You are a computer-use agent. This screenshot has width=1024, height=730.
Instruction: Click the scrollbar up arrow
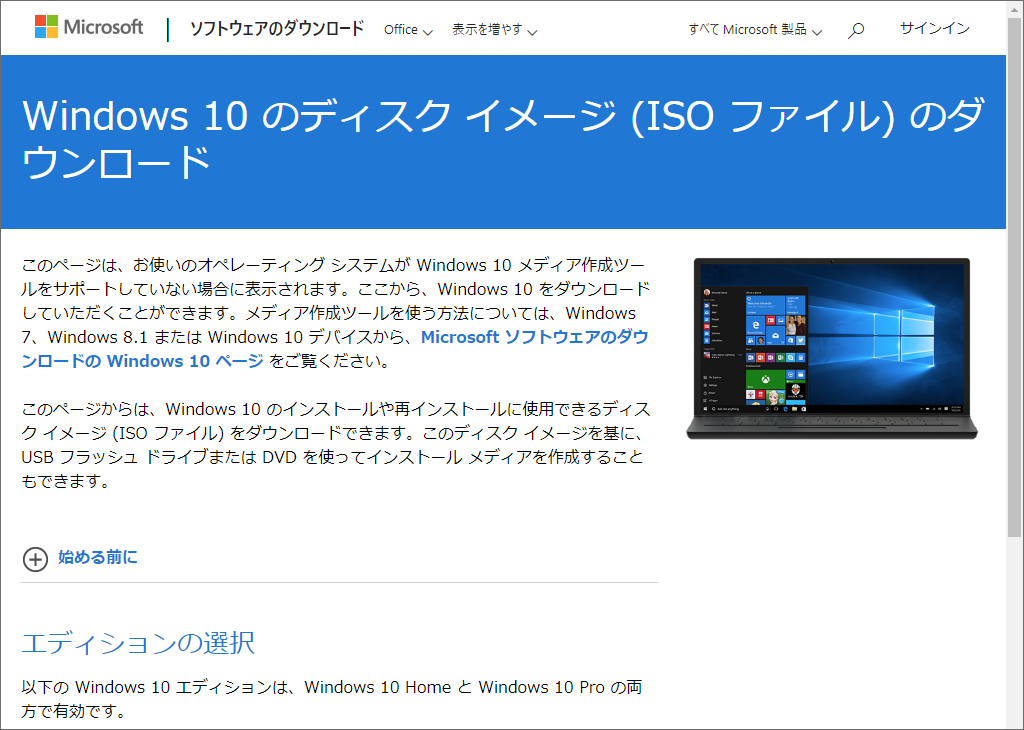point(1015,8)
